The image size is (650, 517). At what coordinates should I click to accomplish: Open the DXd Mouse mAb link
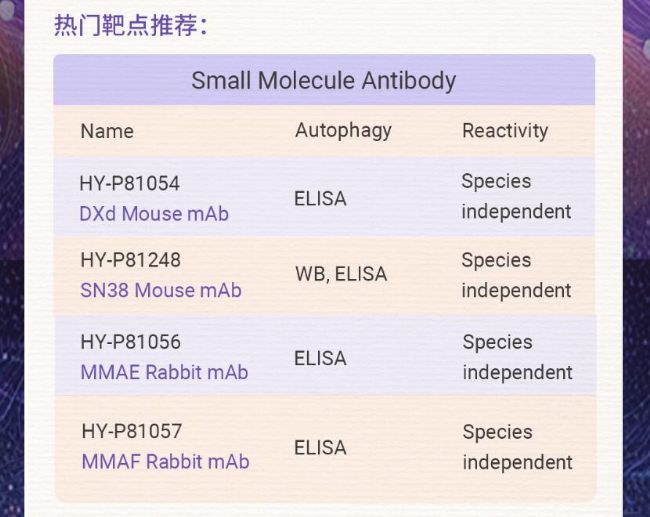[x=153, y=214]
